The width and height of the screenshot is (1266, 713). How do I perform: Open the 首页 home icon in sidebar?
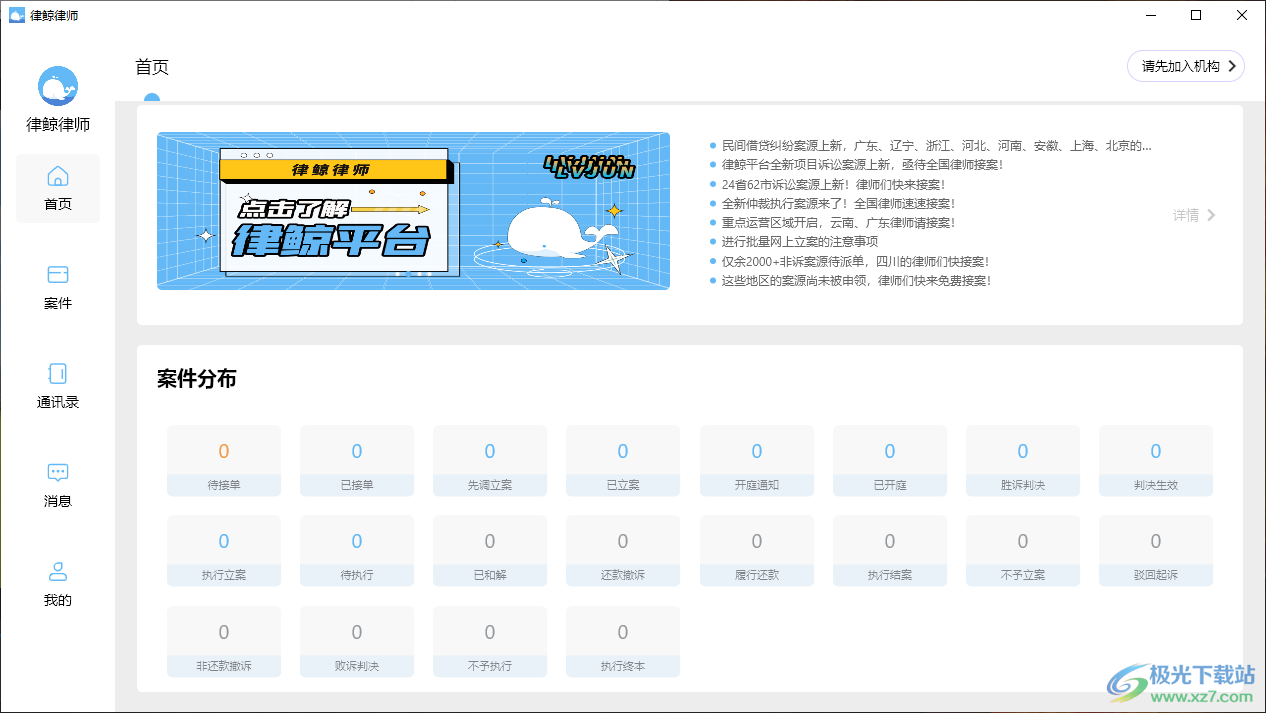click(57, 188)
